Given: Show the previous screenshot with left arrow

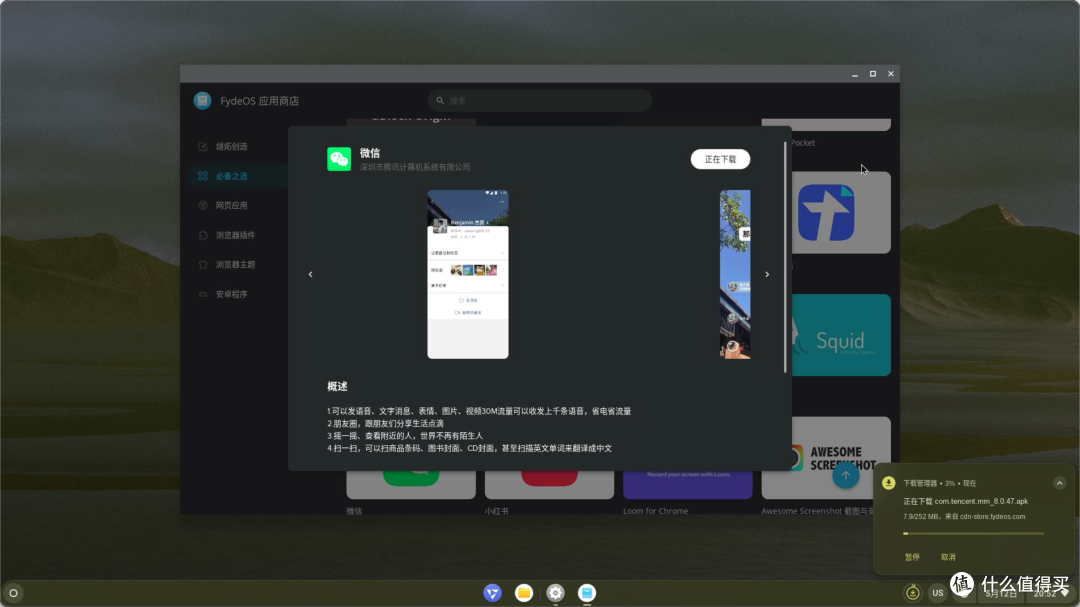Looking at the screenshot, I should tap(311, 274).
